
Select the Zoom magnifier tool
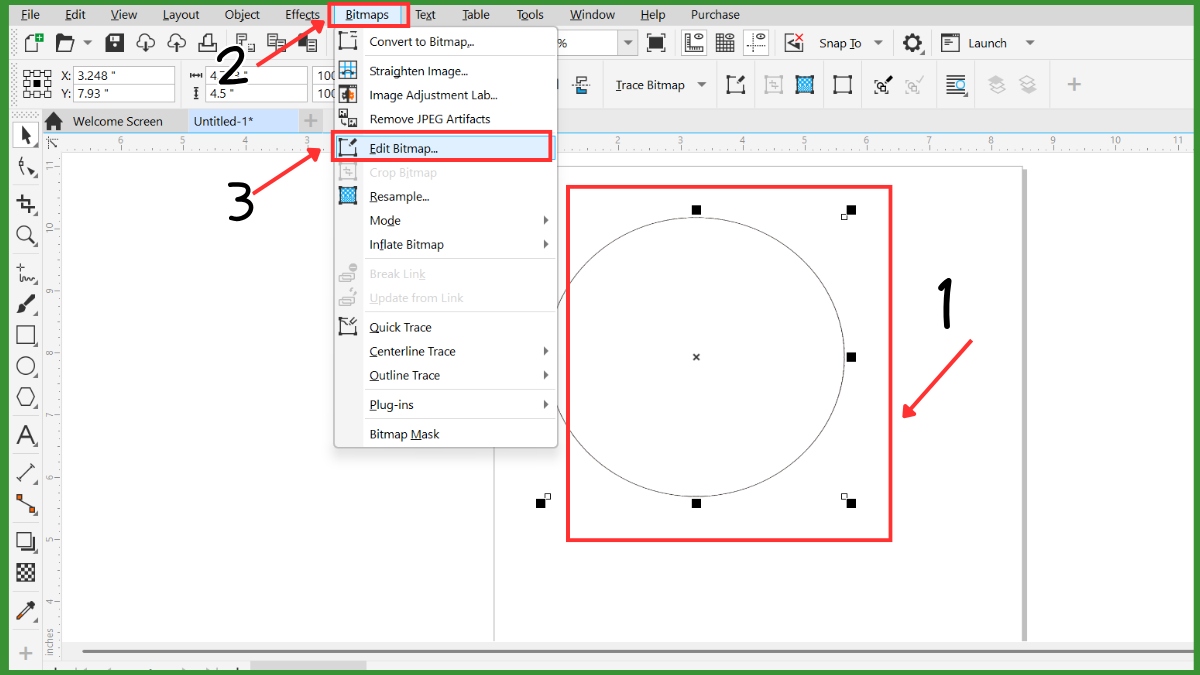click(x=26, y=236)
